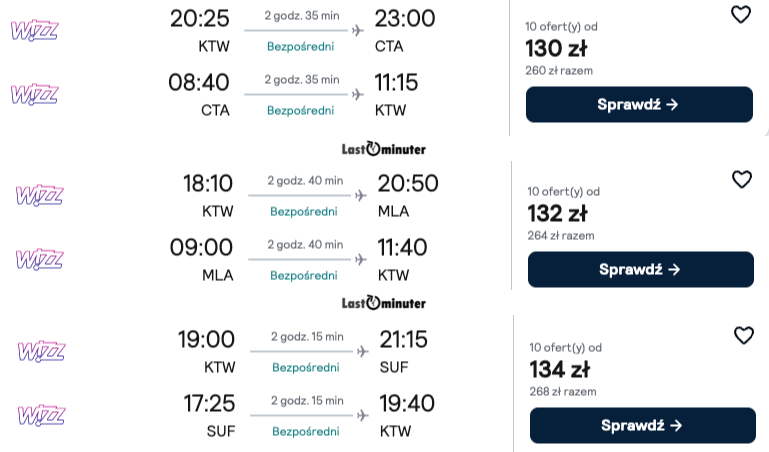Click the 264 zł razem total
769x452 pixels.
(561, 236)
